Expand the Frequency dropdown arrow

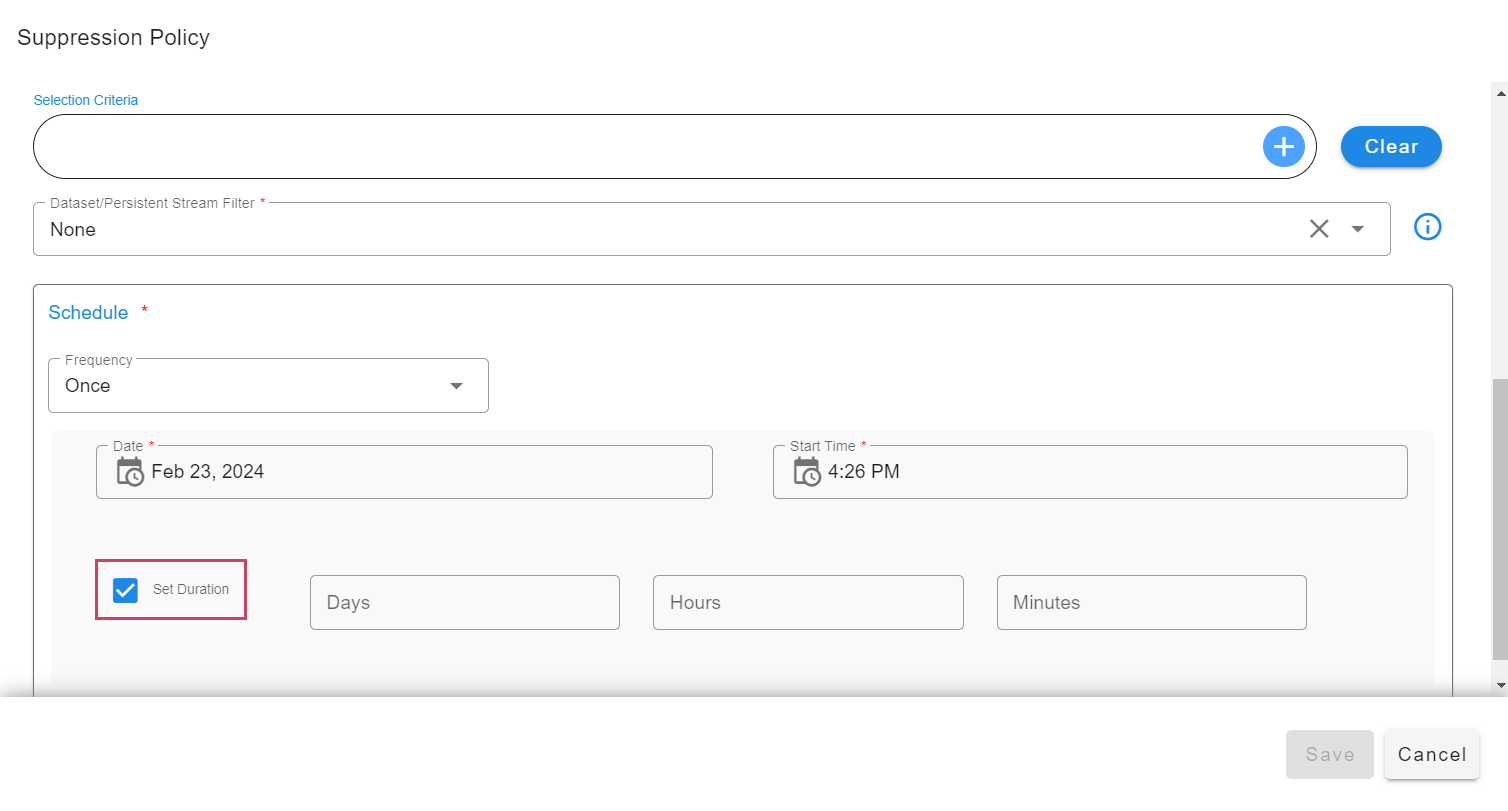[x=456, y=386]
